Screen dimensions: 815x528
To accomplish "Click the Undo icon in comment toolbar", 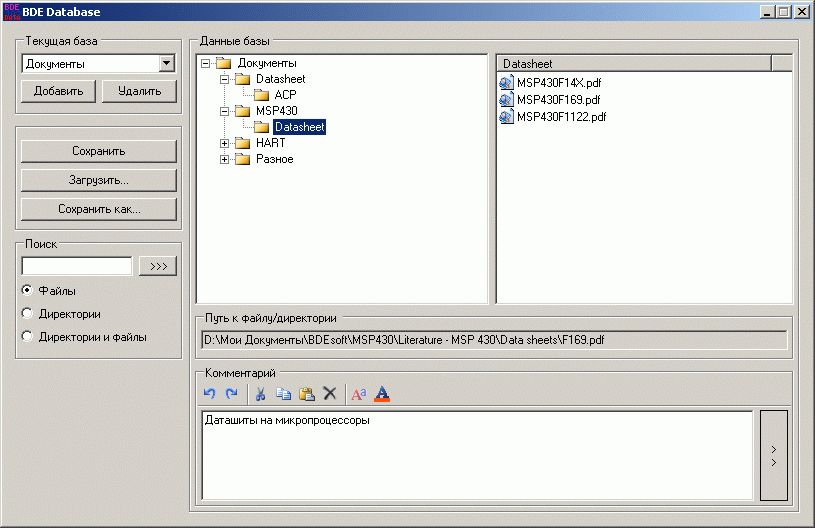I will click(x=209, y=394).
